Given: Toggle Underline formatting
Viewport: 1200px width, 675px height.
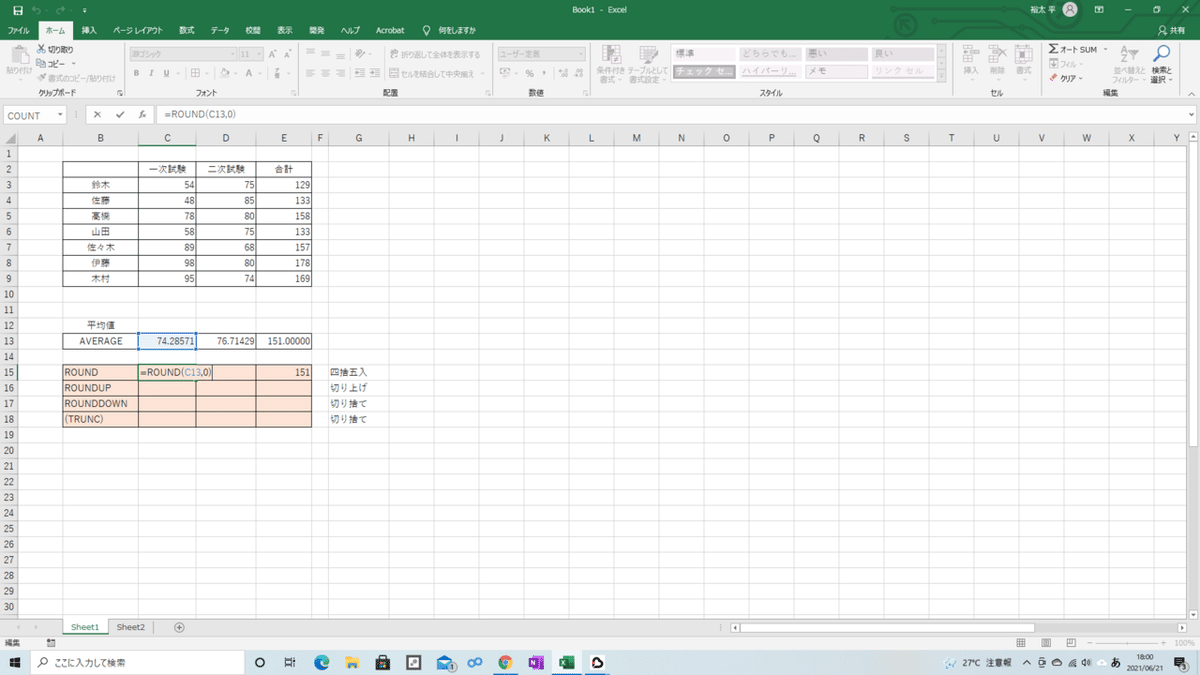Looking at the screenshot, I should pyautogui.click(x=166, y=73).
